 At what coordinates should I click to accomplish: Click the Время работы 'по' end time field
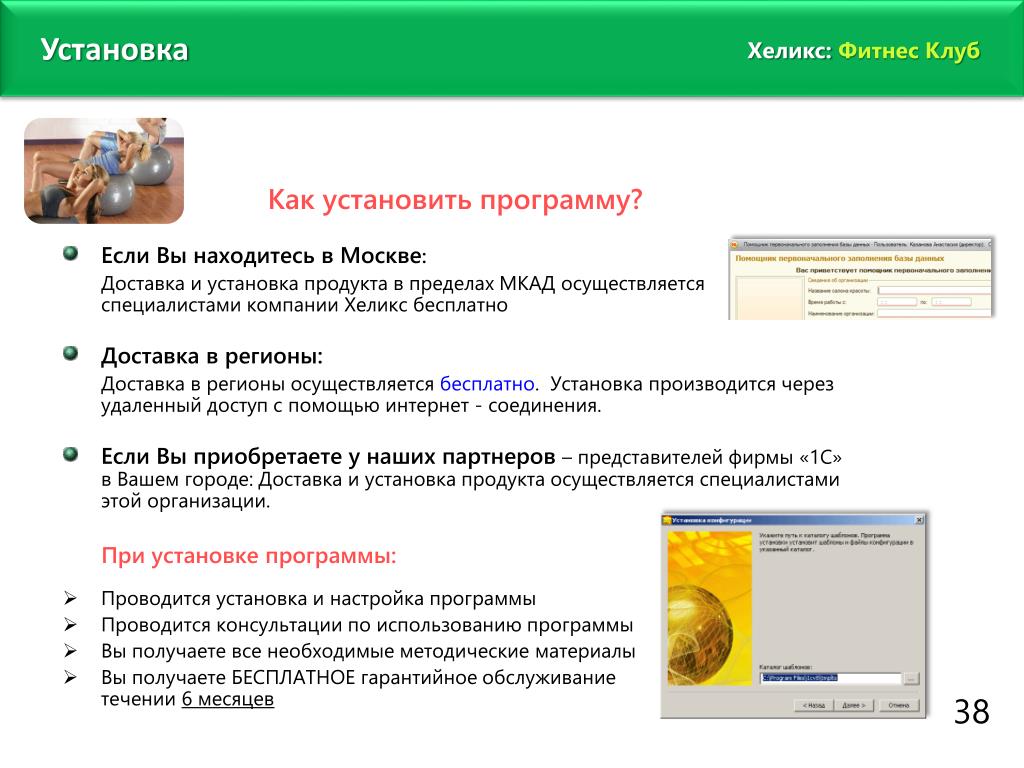pyautogui.click(x=951, y=302)
